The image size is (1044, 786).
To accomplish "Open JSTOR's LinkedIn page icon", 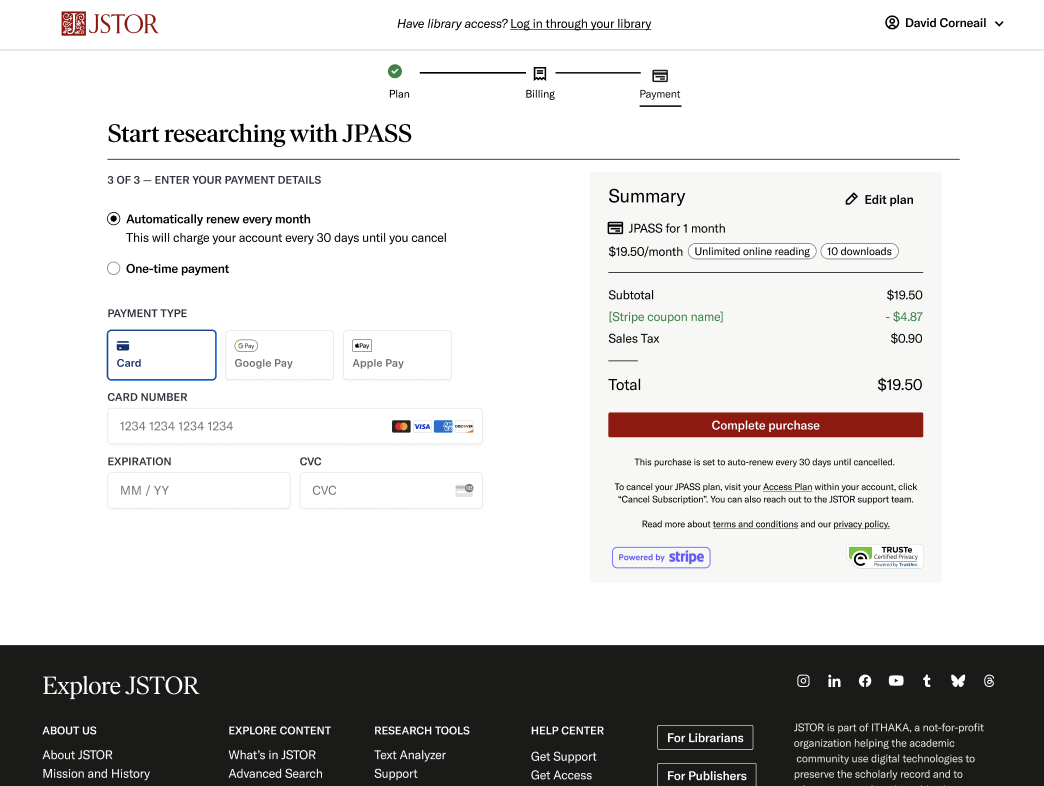I will click(x=834, y=680).
